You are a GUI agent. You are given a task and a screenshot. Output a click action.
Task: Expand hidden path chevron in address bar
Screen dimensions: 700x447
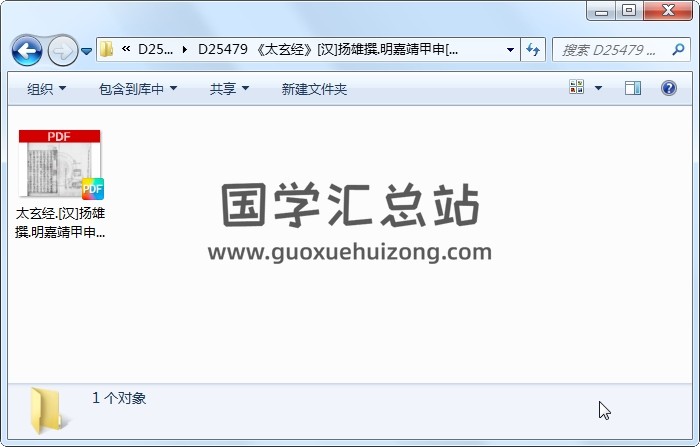tap(126, 49)
